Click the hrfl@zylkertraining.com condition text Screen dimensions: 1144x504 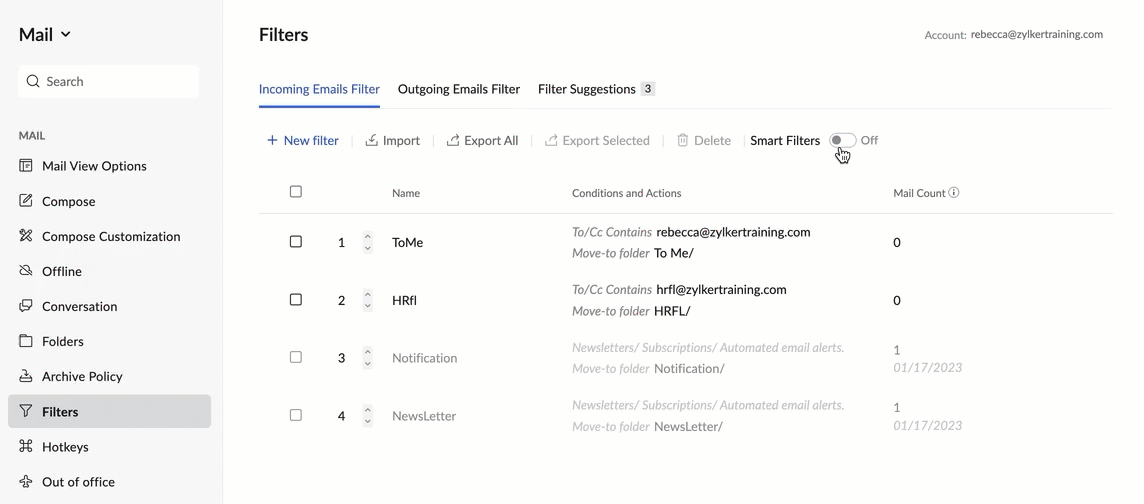722,290
